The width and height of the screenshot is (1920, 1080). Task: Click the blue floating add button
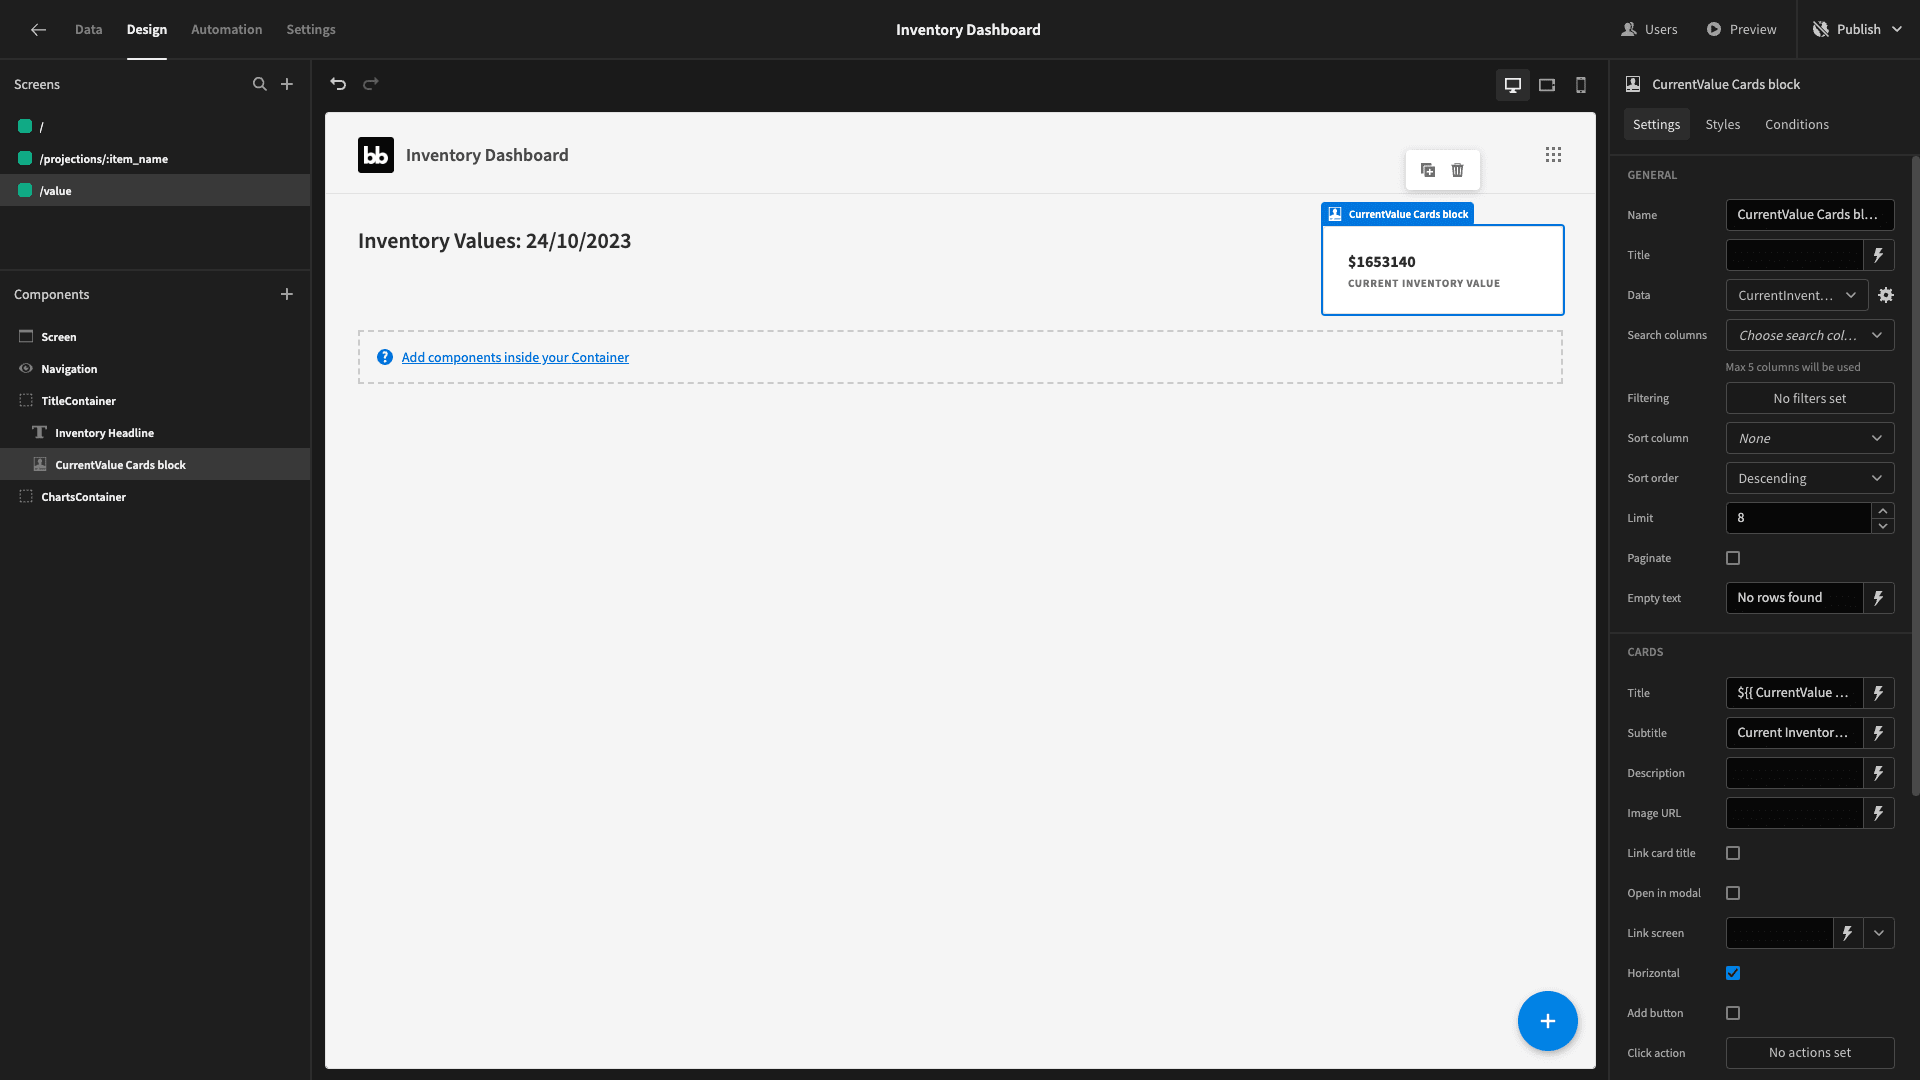1548,1021
